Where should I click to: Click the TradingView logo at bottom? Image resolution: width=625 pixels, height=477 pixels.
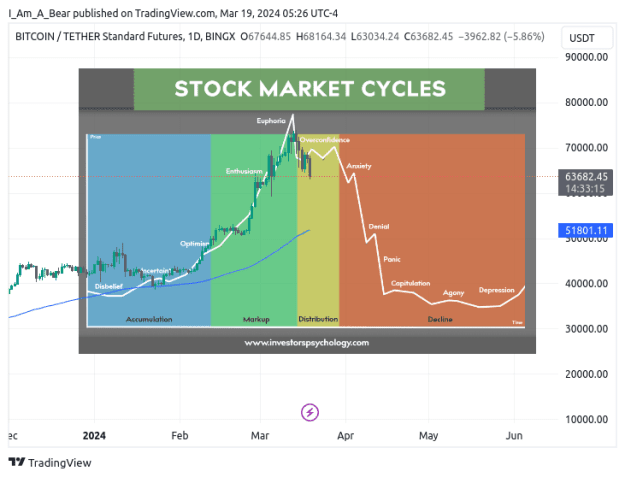point(50,462)
